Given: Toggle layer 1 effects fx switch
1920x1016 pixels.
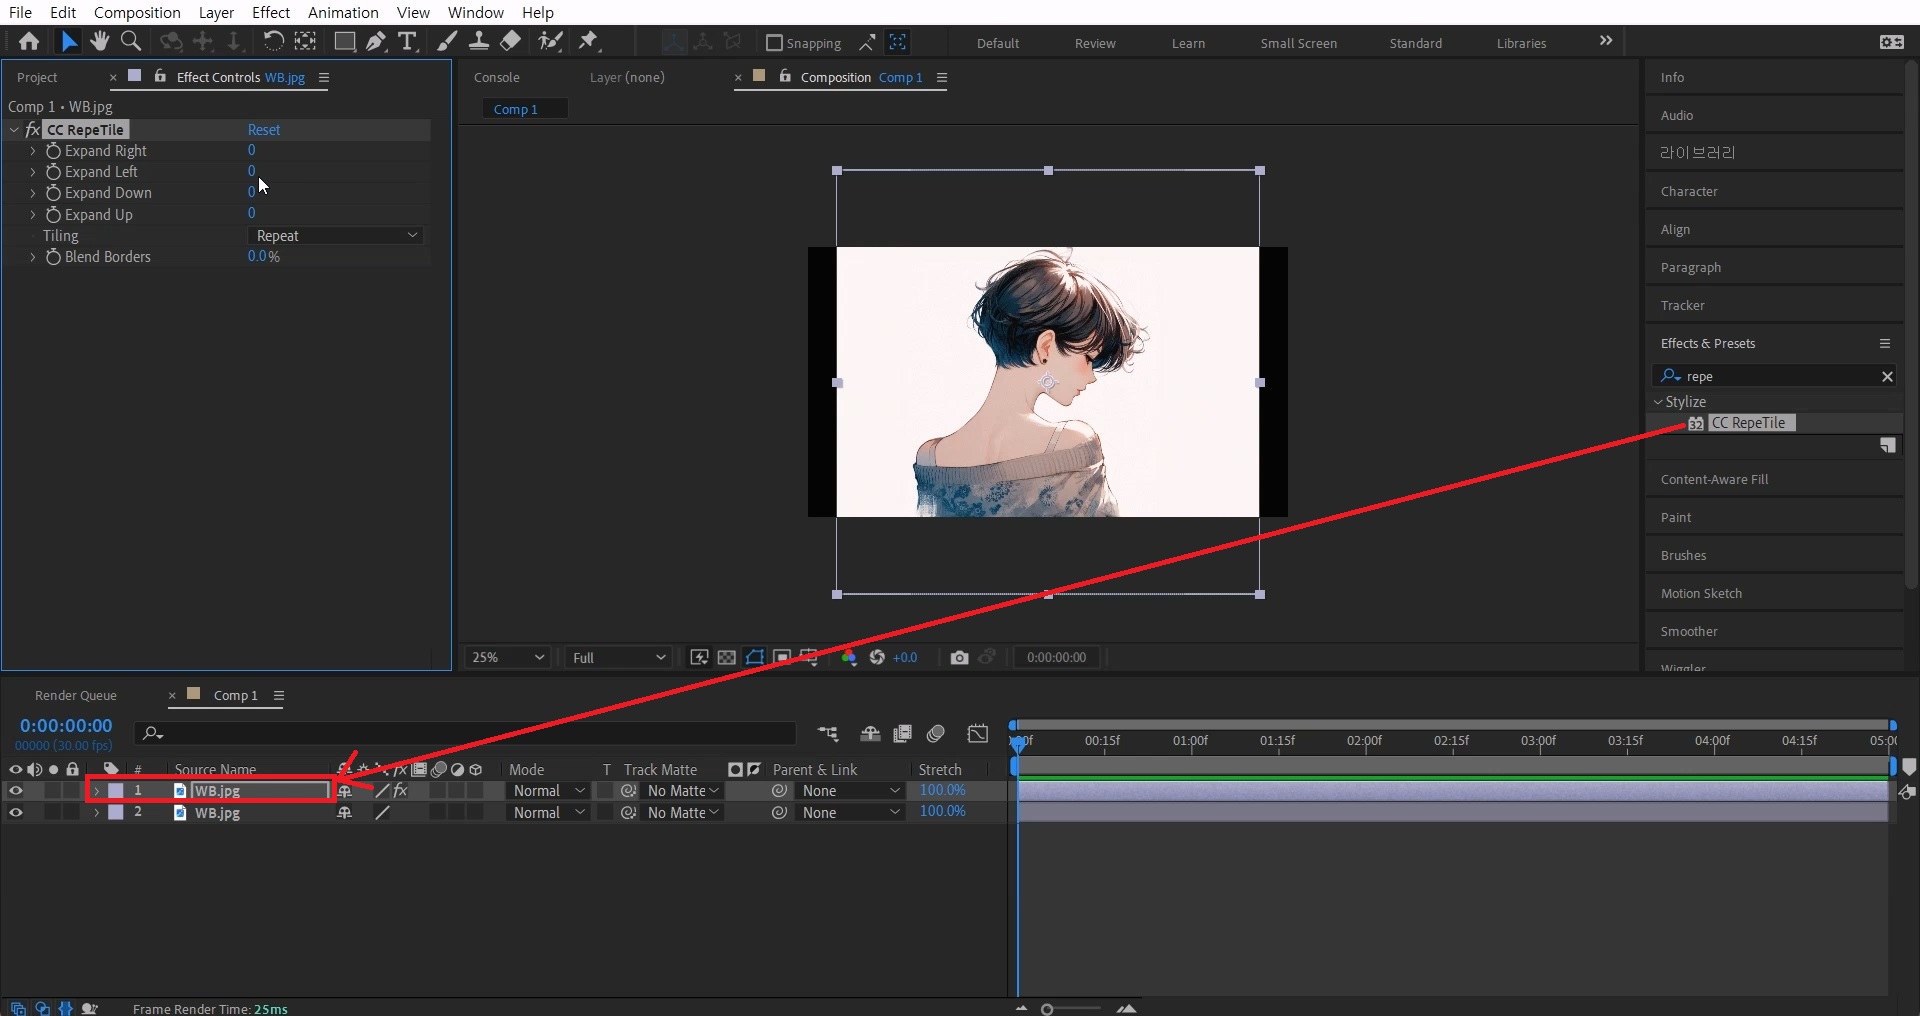Looking at the screenshot, I should (x=401, y=791).
